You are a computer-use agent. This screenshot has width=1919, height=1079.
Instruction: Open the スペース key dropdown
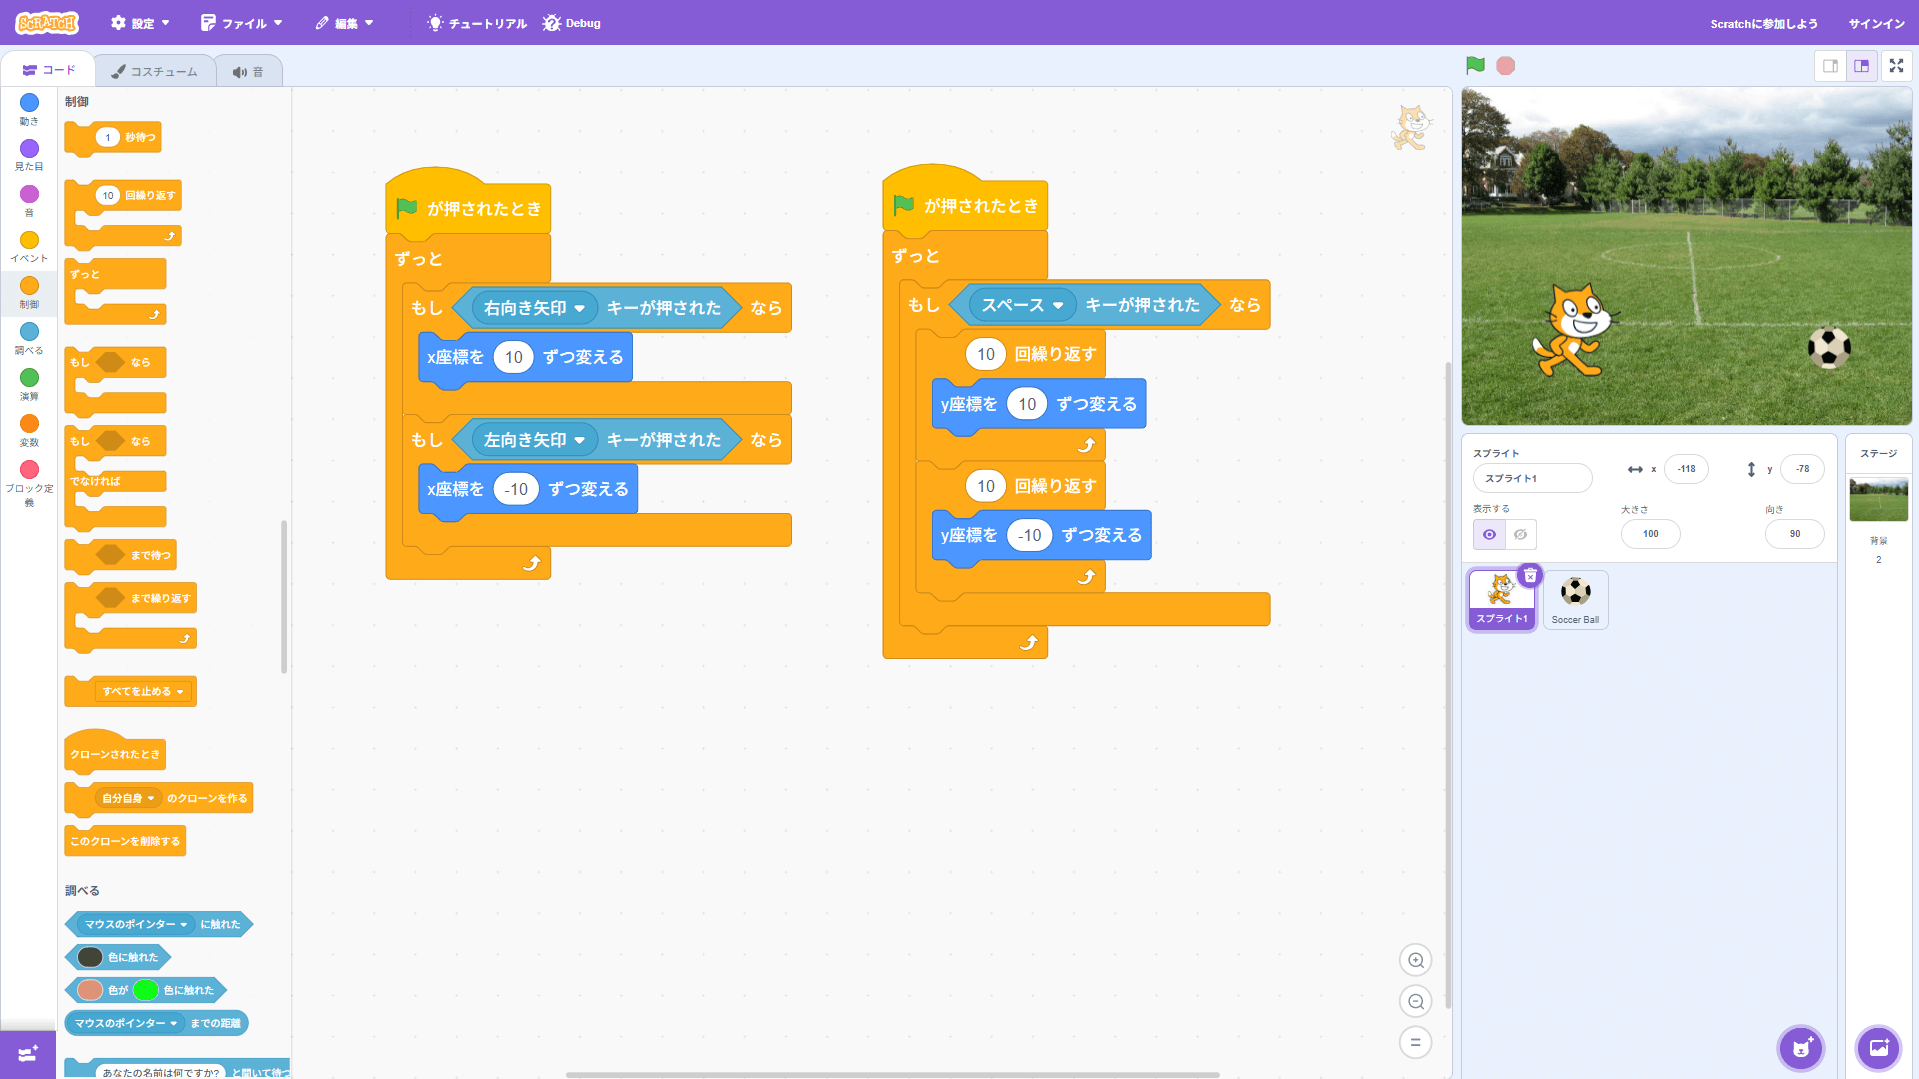click(1057, 305)
